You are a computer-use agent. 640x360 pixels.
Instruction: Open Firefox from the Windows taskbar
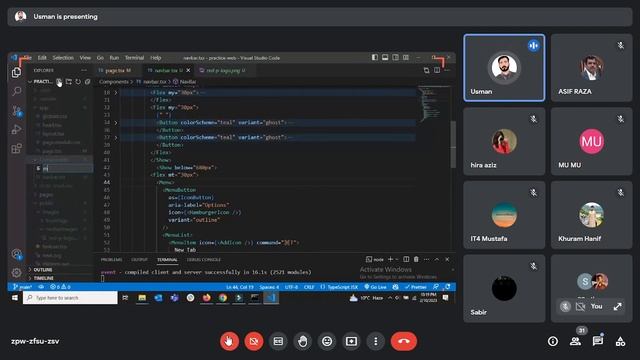coord(207,298)
